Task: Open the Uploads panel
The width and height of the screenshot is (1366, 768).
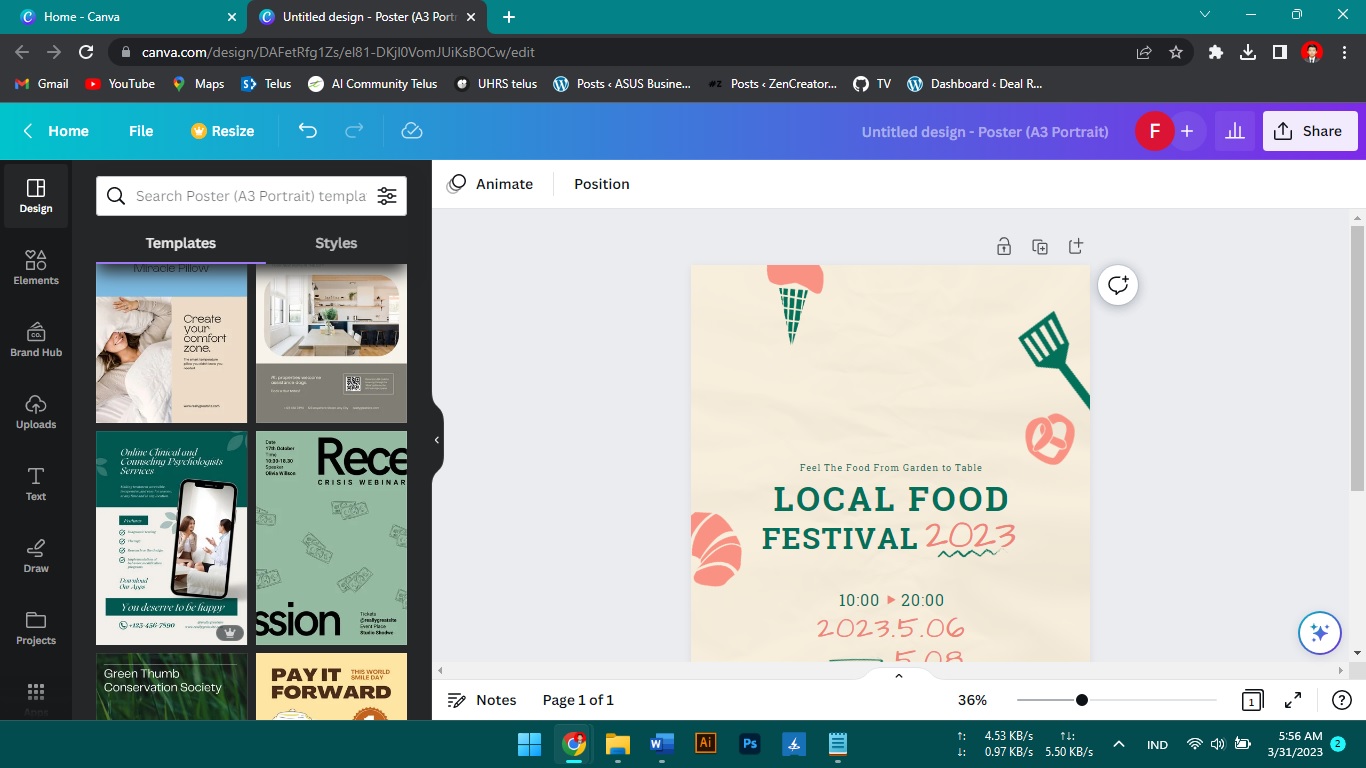Action: 36,411
